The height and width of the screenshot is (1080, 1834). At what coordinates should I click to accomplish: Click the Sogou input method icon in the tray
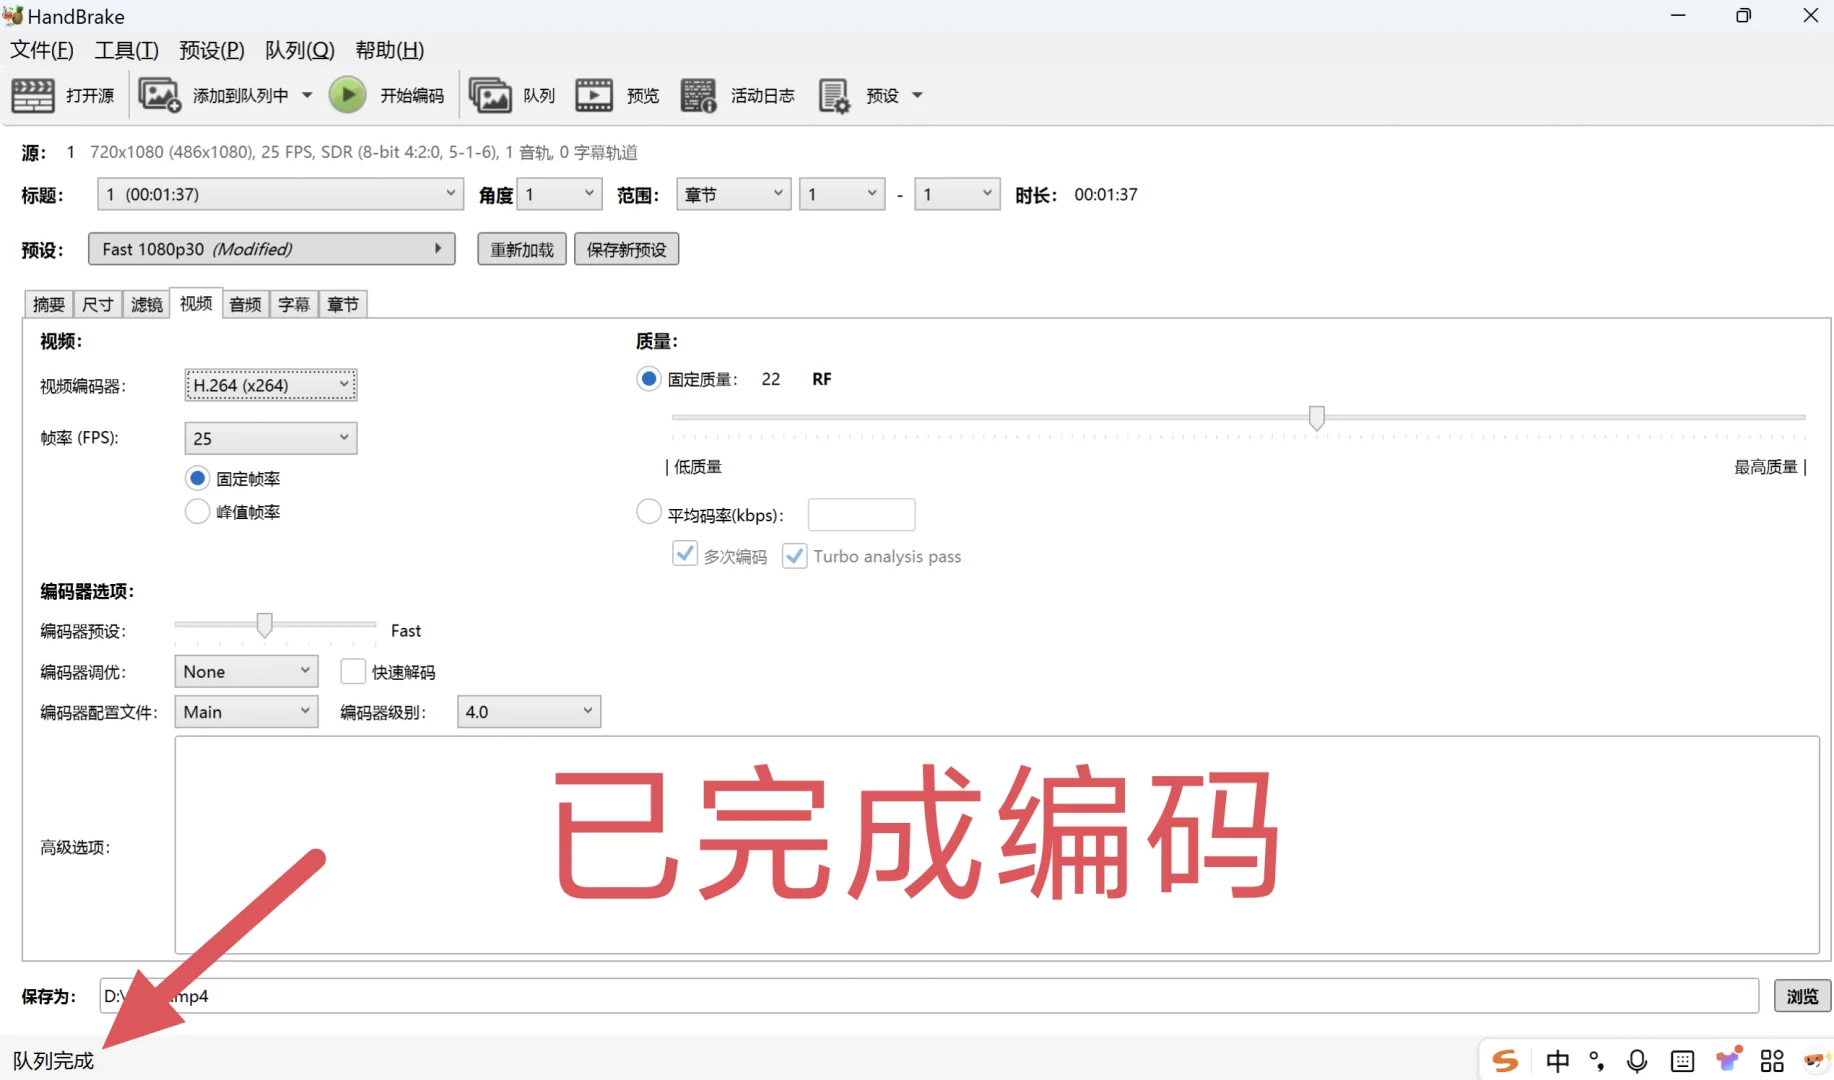(1505, 1060)
